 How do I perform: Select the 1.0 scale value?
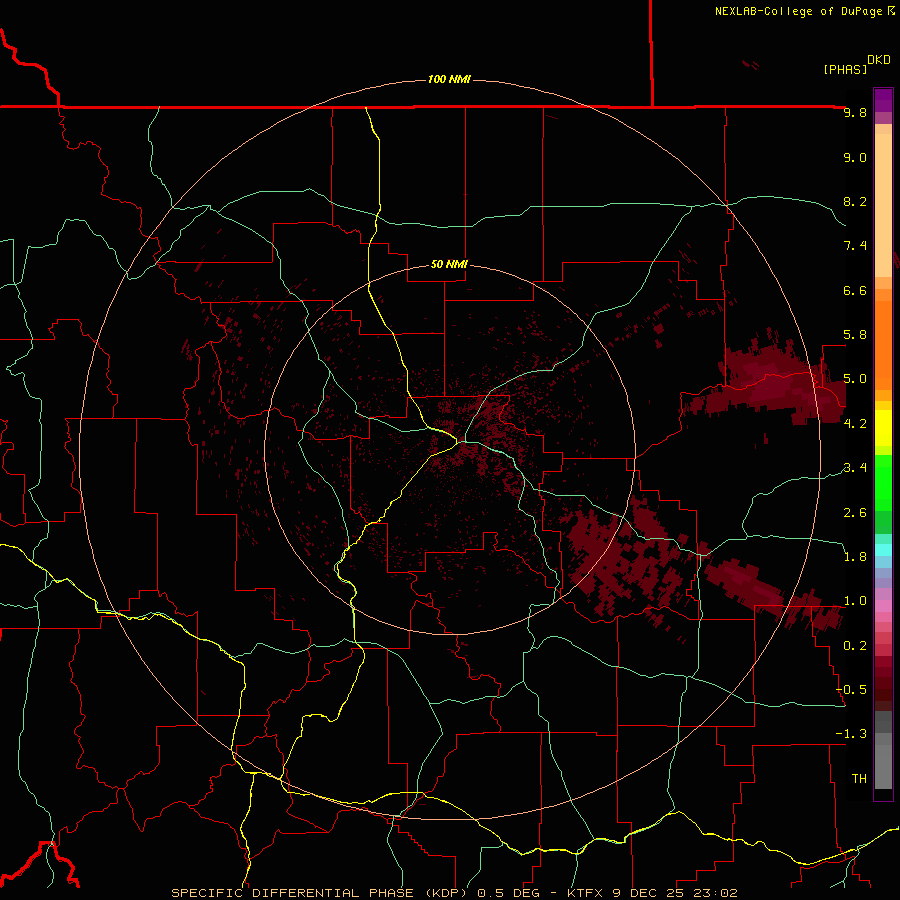tap(855, 601)
